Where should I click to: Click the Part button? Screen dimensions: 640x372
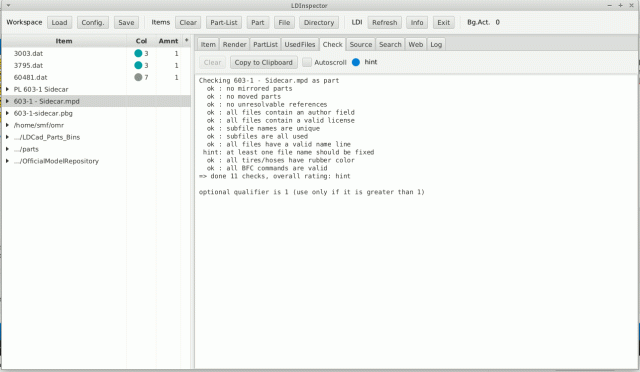click(x=258, y=22)
